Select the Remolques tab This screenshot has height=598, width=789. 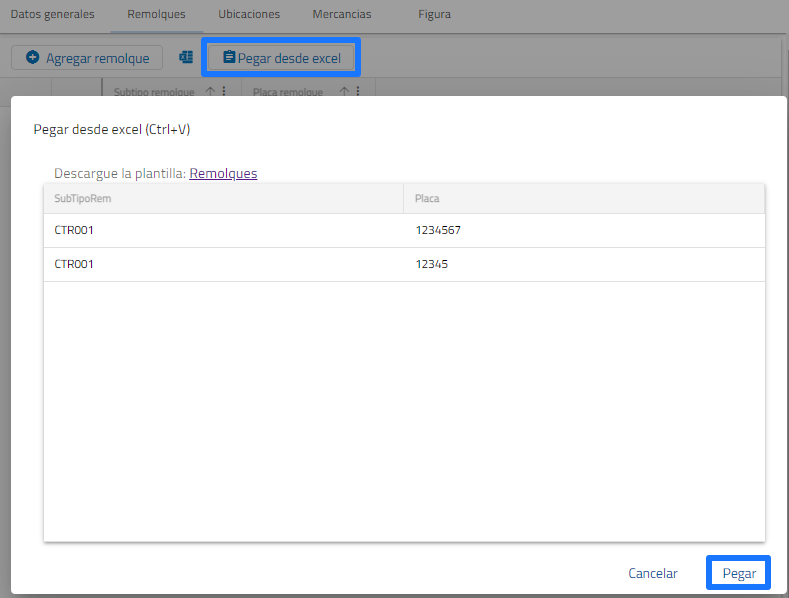(156, 14)
